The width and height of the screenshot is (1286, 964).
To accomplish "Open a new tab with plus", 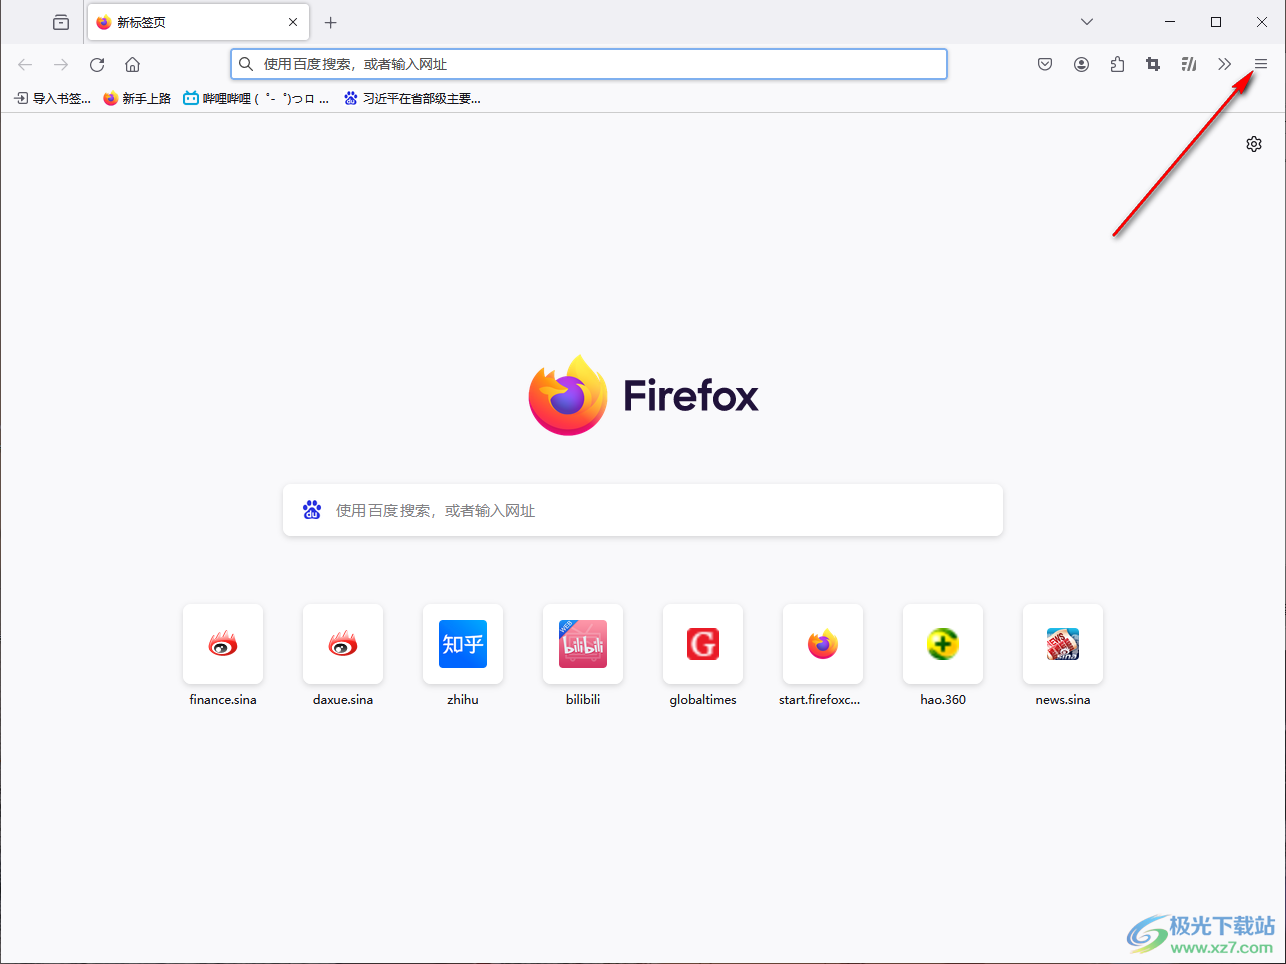I will [x=331, y=22].
